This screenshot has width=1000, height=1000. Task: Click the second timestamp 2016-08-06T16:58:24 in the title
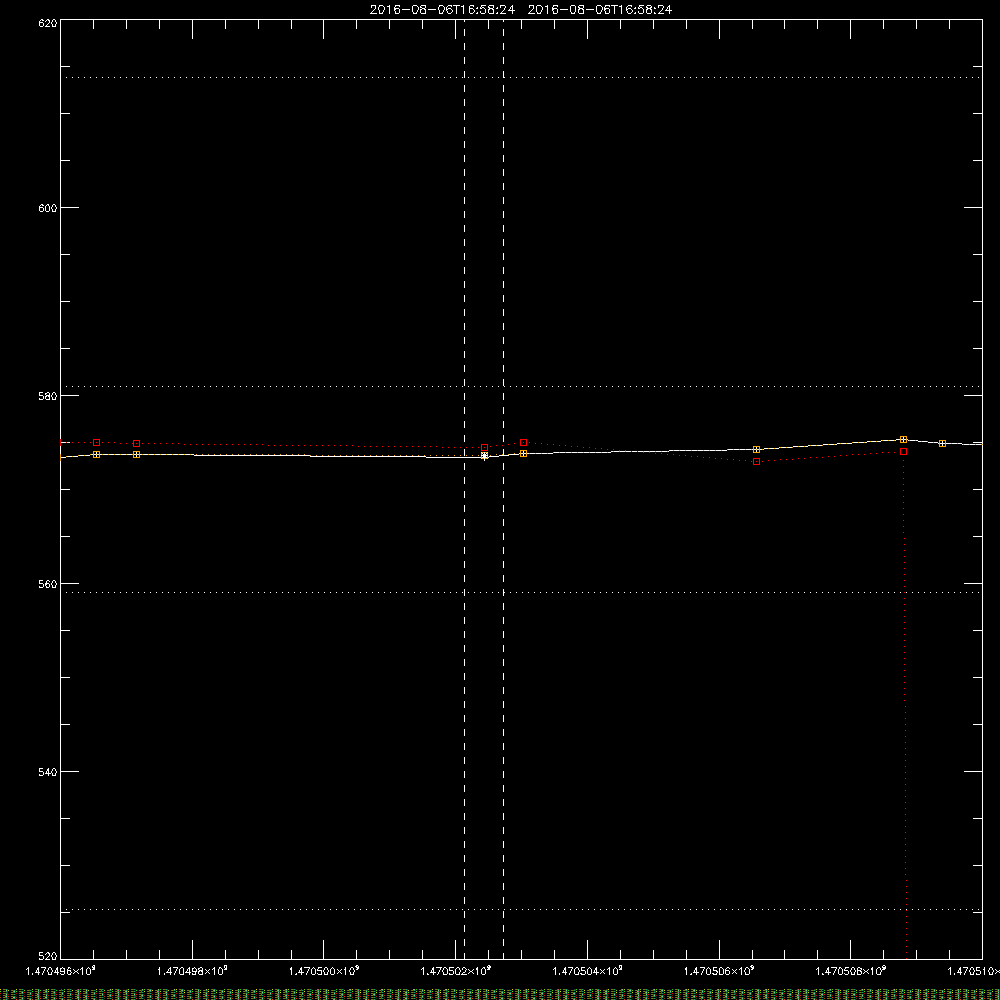[x=599, y=10]
